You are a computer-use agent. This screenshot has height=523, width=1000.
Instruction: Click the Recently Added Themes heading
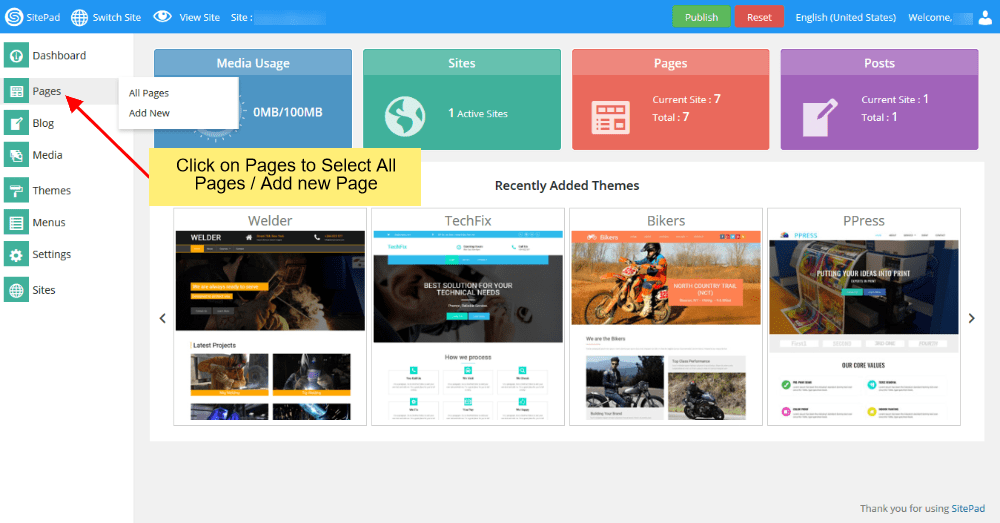[567, 186]
